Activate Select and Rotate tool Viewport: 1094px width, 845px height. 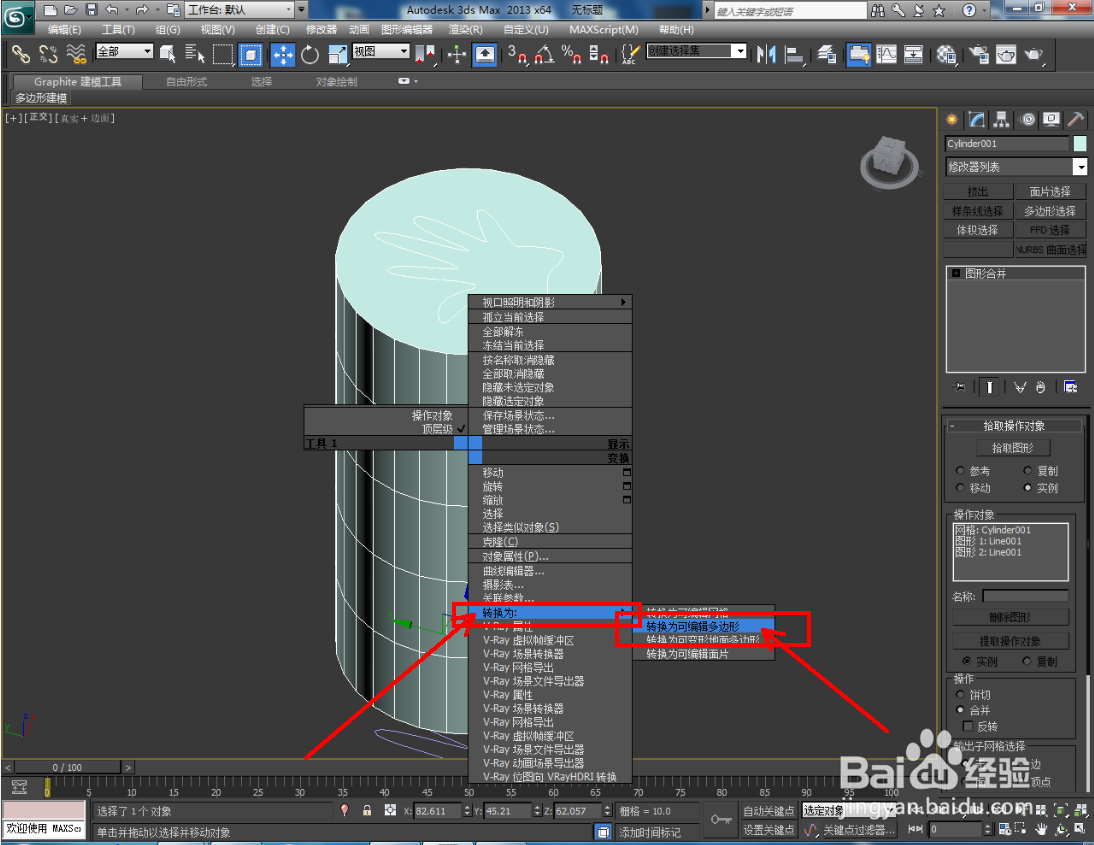click(x=310, y=54)
